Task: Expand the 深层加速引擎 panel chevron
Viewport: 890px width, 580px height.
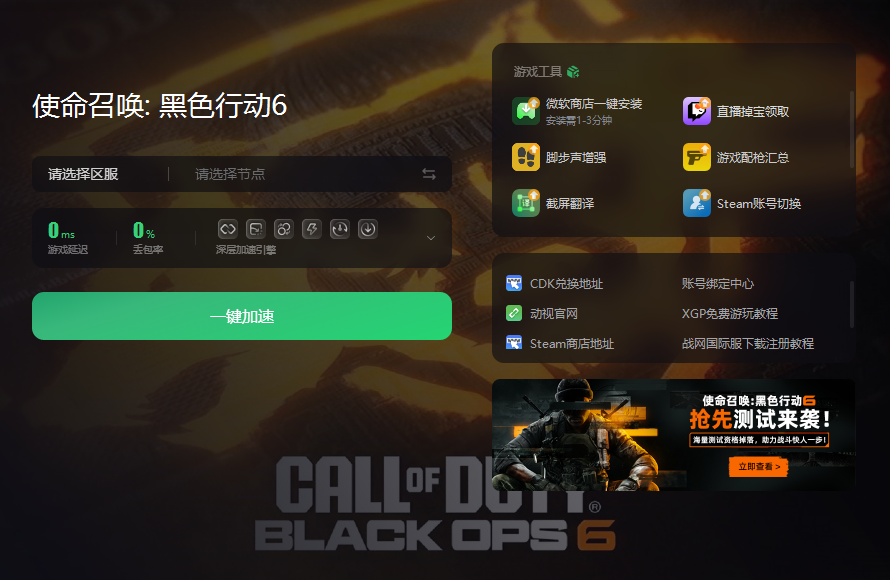Action: pos(431,238)
